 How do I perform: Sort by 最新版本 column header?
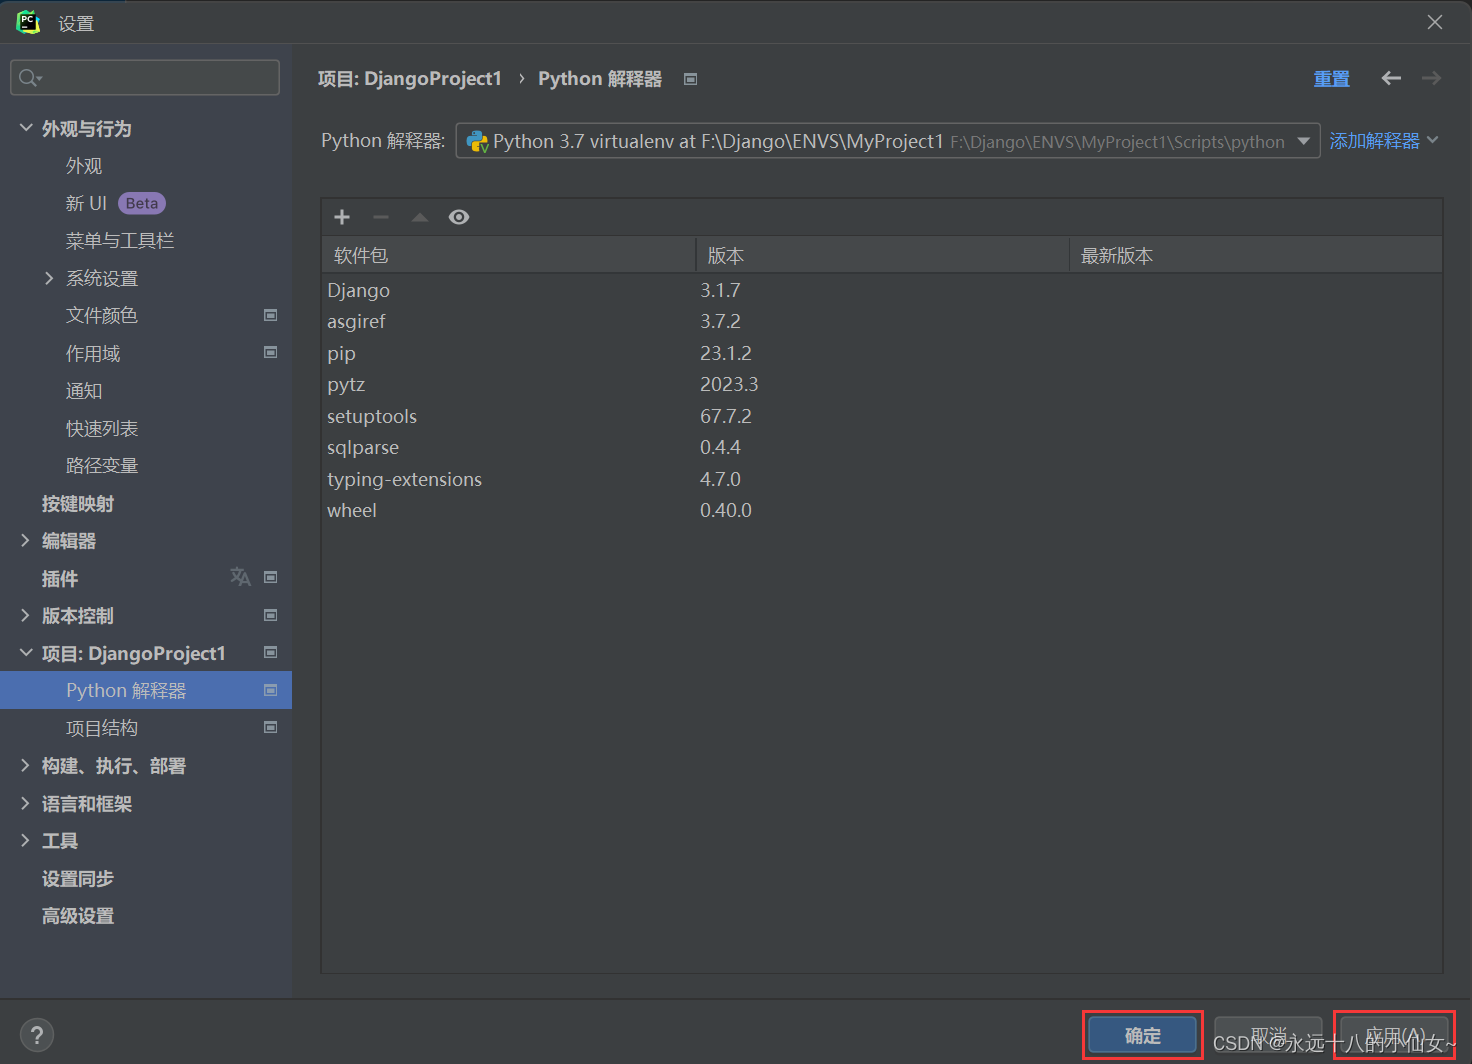tap(1256, 255)
